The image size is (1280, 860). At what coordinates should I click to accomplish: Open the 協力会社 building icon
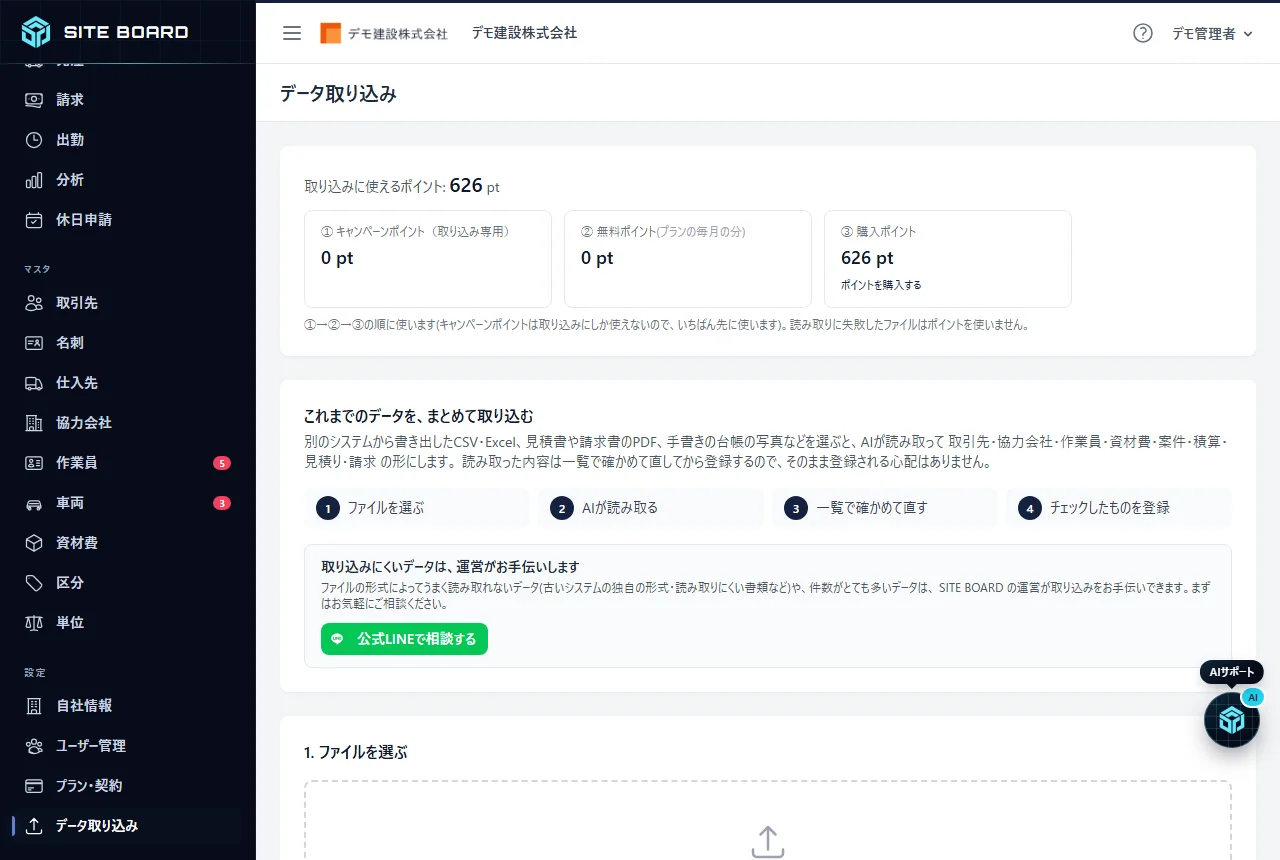(x=35, y=423)
